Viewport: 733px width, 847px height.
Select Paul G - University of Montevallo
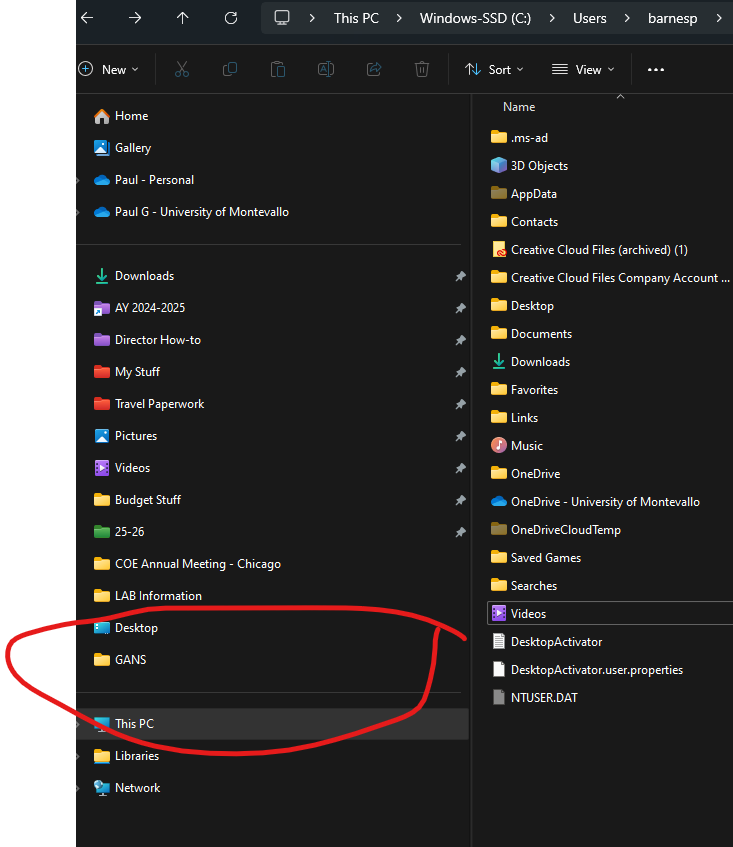(x=191, y=212)
